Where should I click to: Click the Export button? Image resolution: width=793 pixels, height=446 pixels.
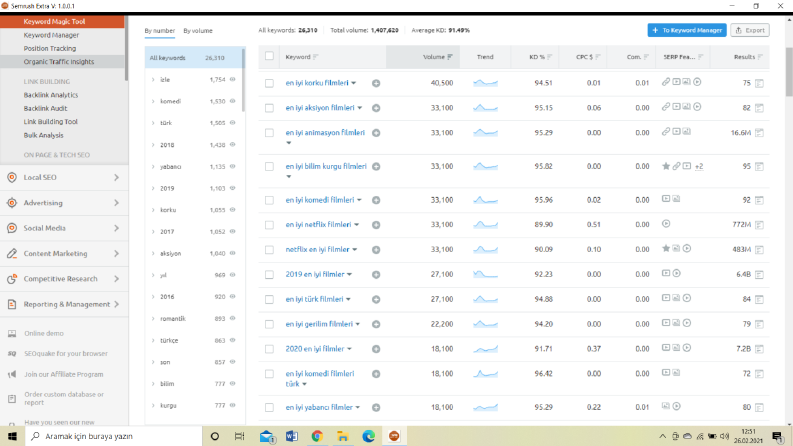pos(750,30)
